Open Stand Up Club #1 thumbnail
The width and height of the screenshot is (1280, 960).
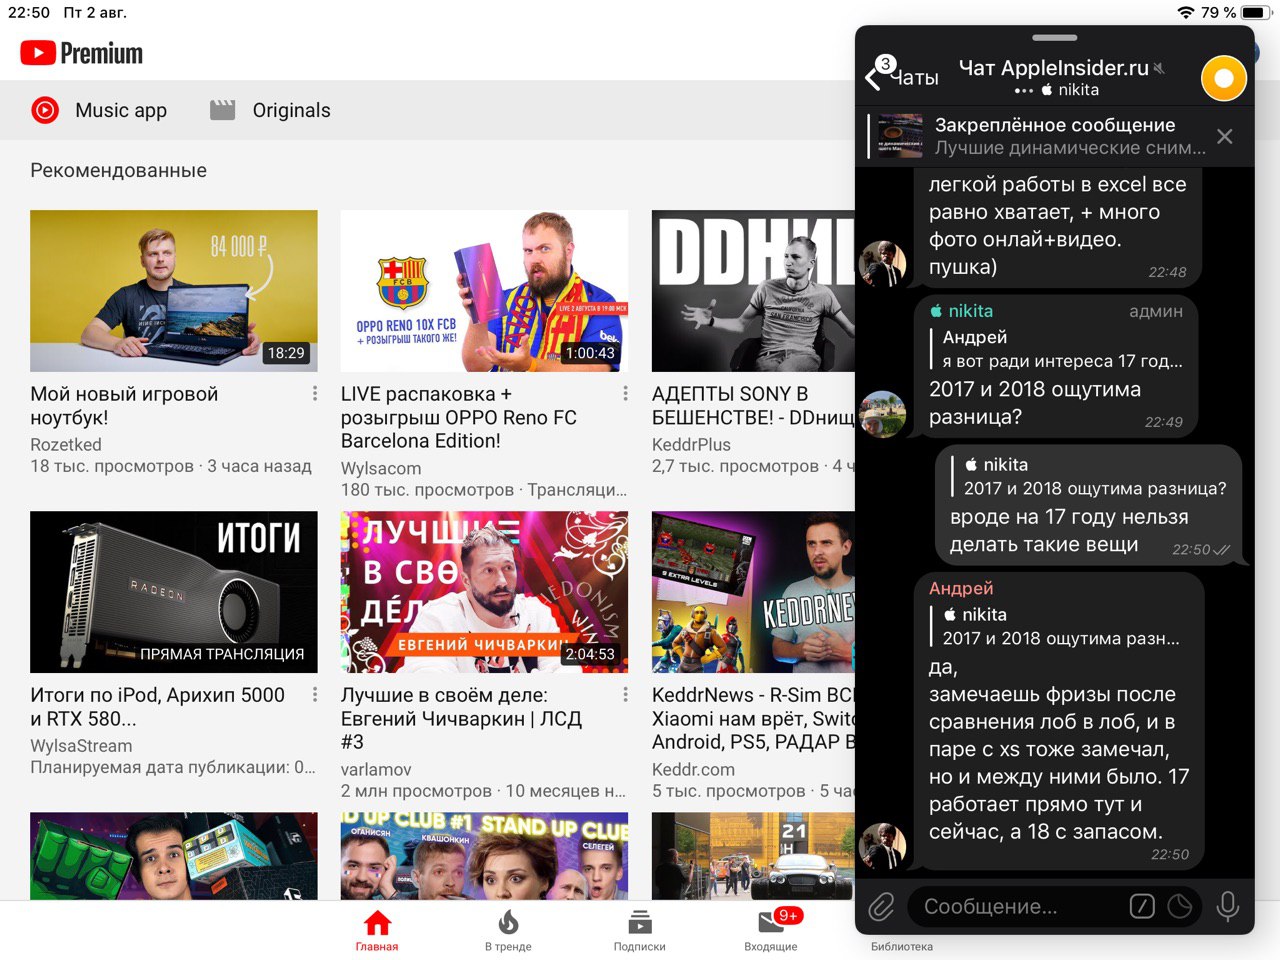[x=485, y=856]
